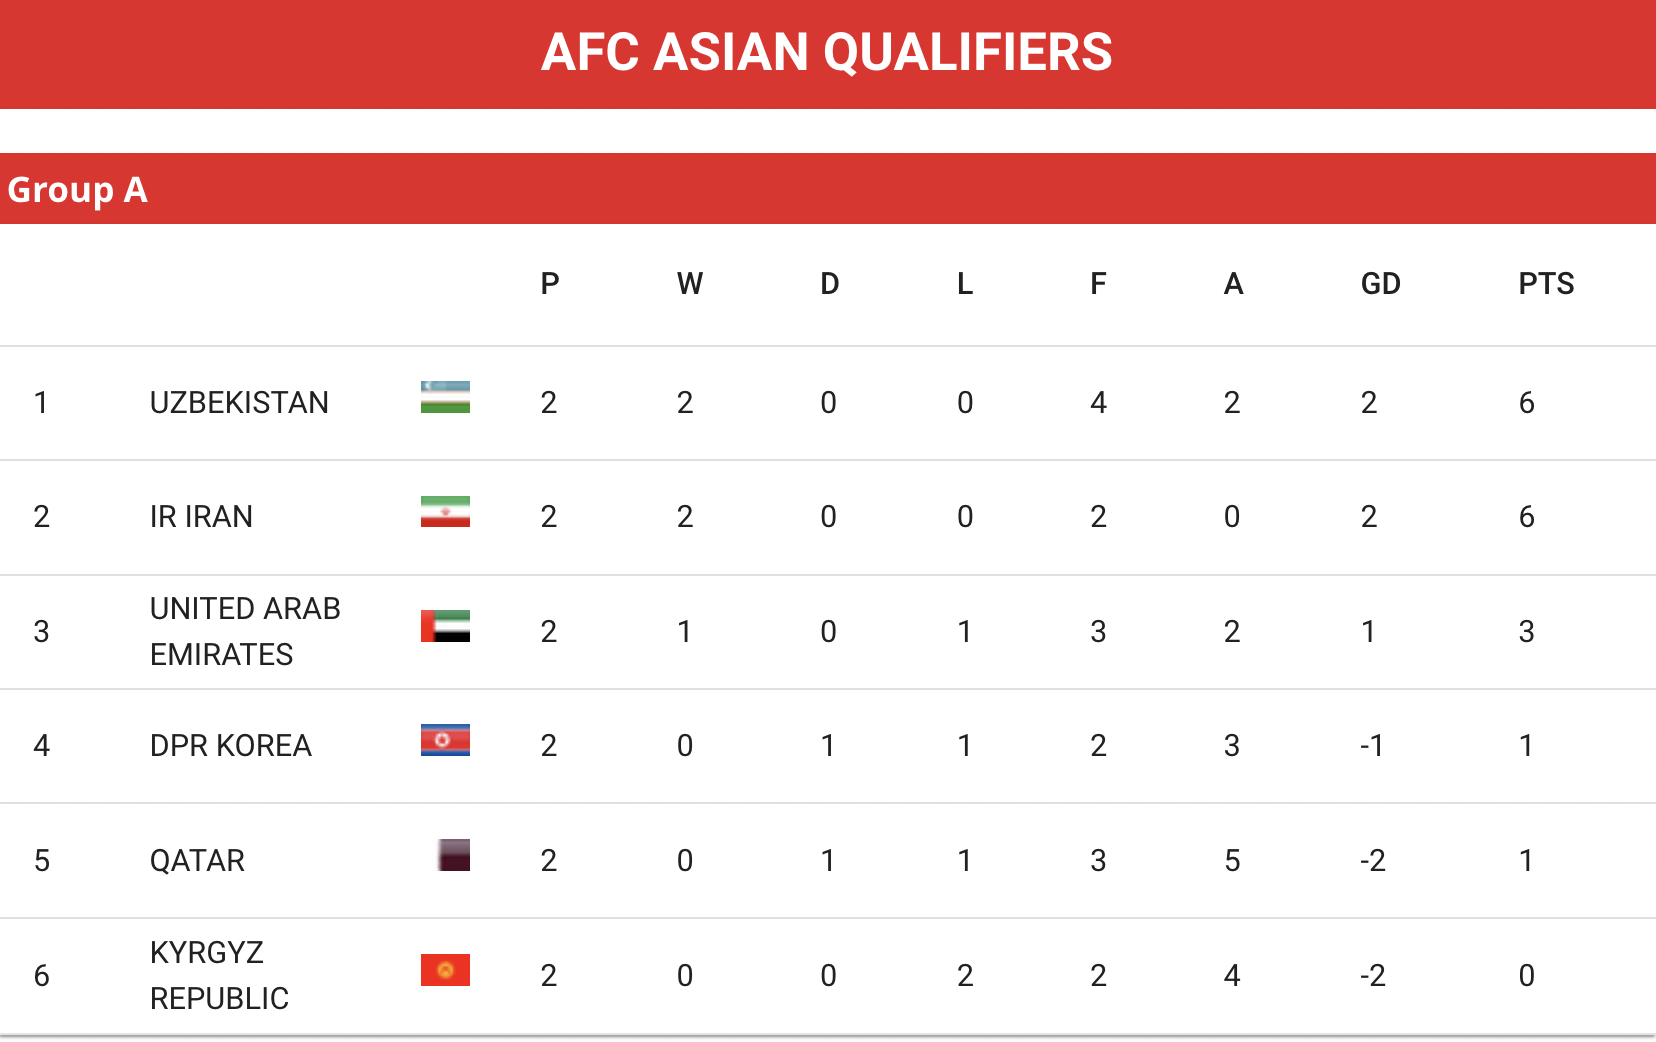Click the GD column header
The width and height of the screenshot is (1656, 1042).
pyautogui.click(x=1380, y=284)
